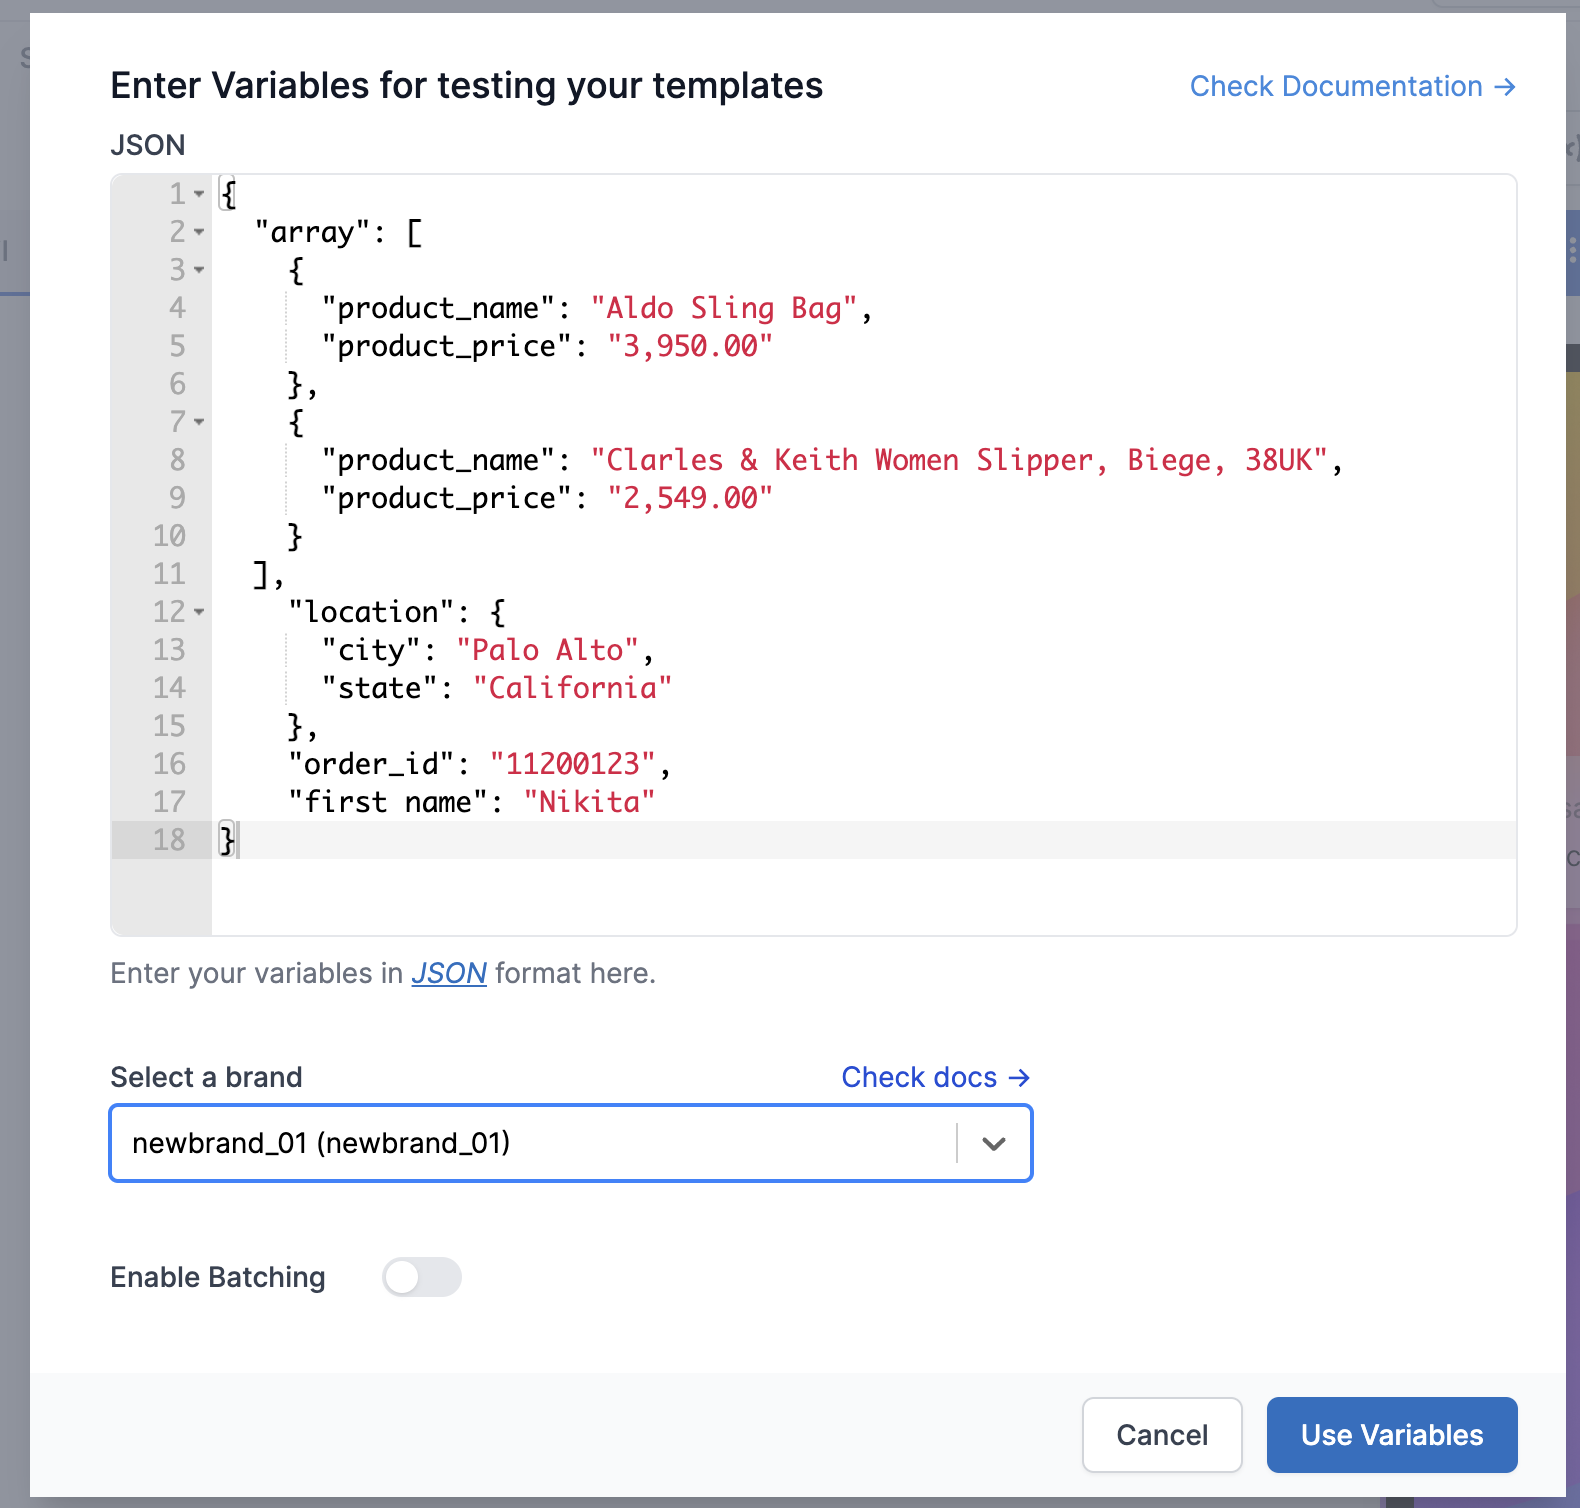The image size is (1580, 1508).
Task: Open the Check Documentation link
Action: 1352,87
